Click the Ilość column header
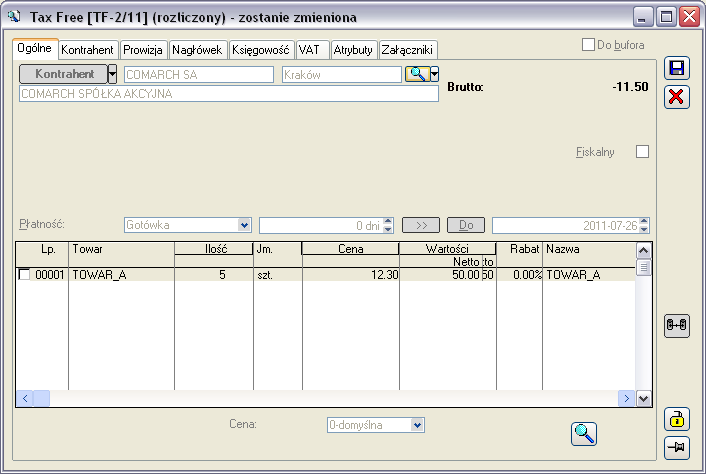Screen dimensions: 706x474 coord(214,248)
